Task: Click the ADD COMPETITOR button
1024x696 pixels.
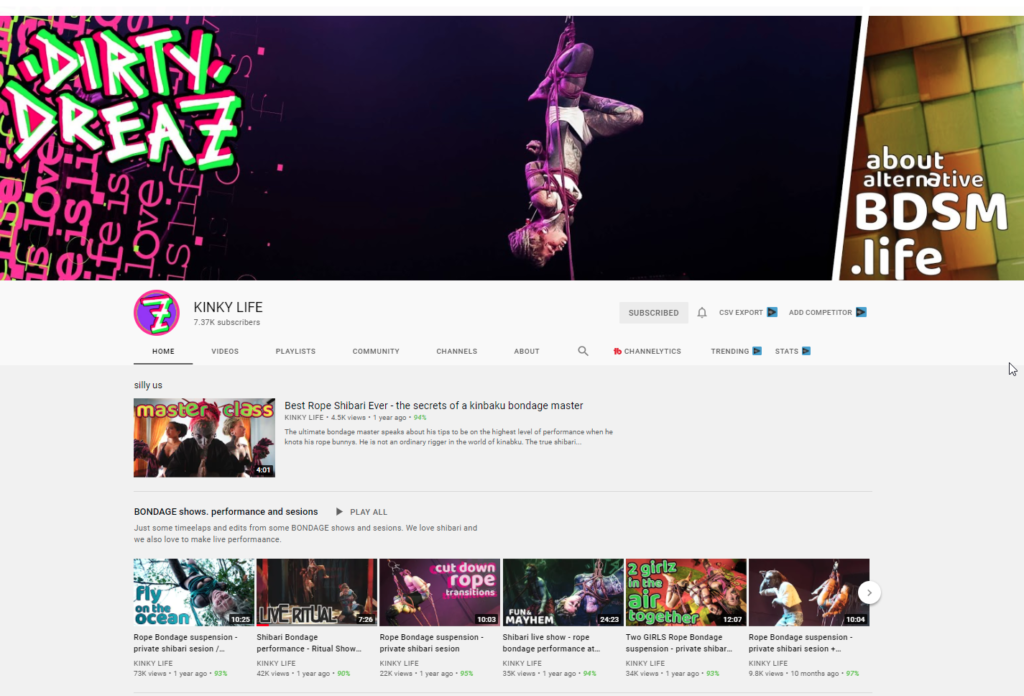Action: pyautogui.click(x=827, y=313)
